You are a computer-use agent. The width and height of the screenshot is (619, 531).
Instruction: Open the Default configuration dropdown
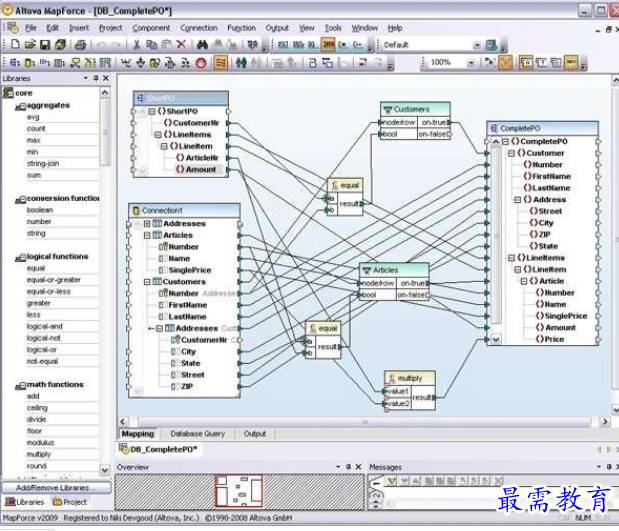(x=477, y=45)
